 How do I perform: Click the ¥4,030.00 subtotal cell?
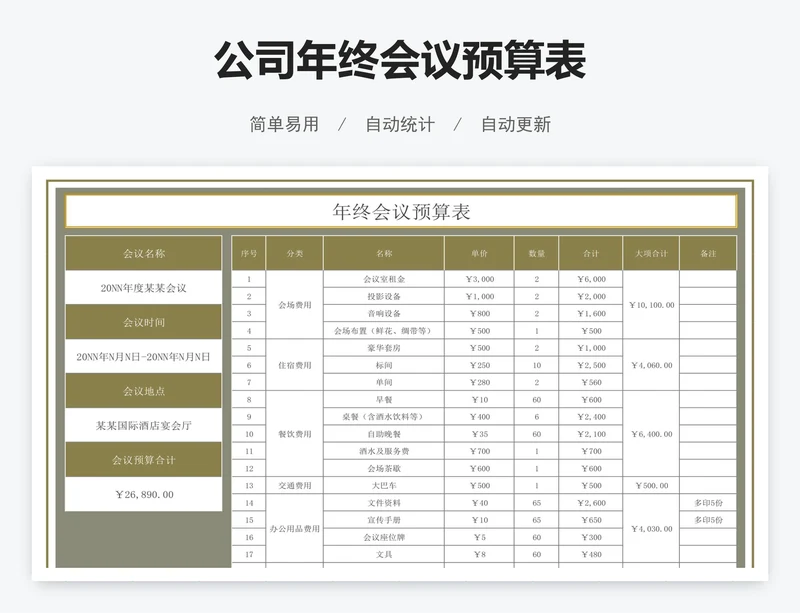(652, 529)
